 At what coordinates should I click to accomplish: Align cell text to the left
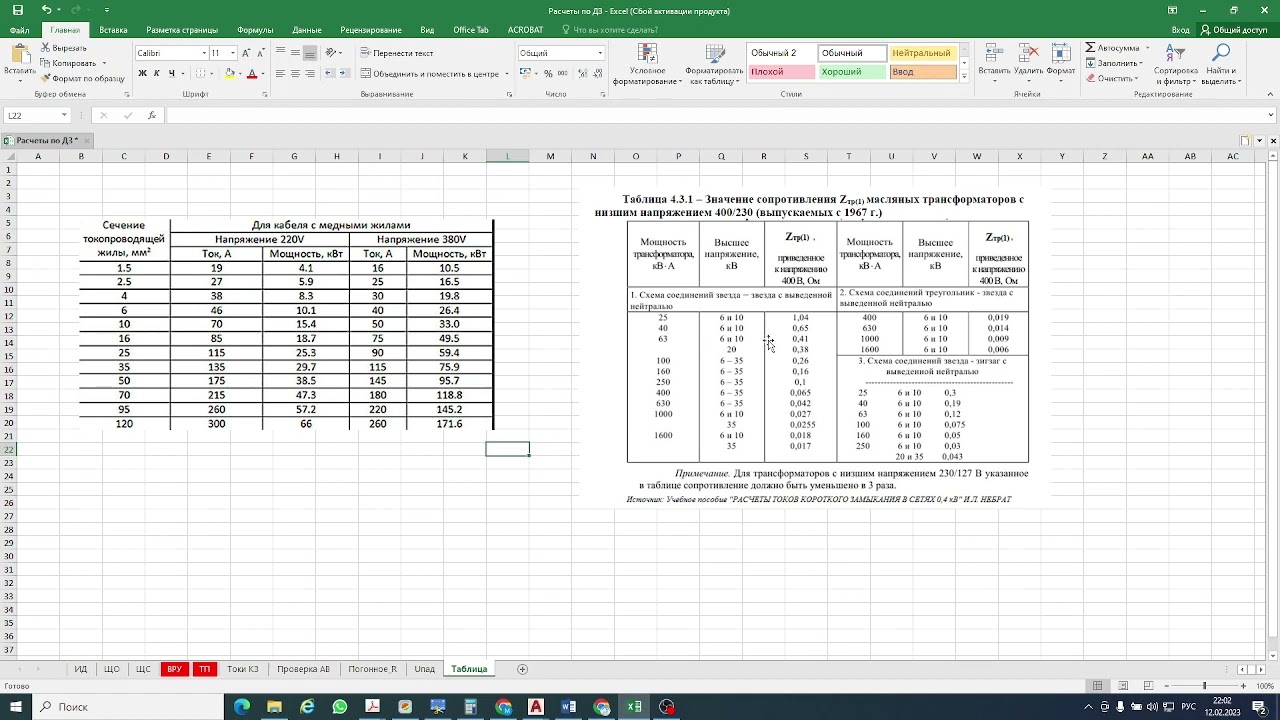point(280,73)
